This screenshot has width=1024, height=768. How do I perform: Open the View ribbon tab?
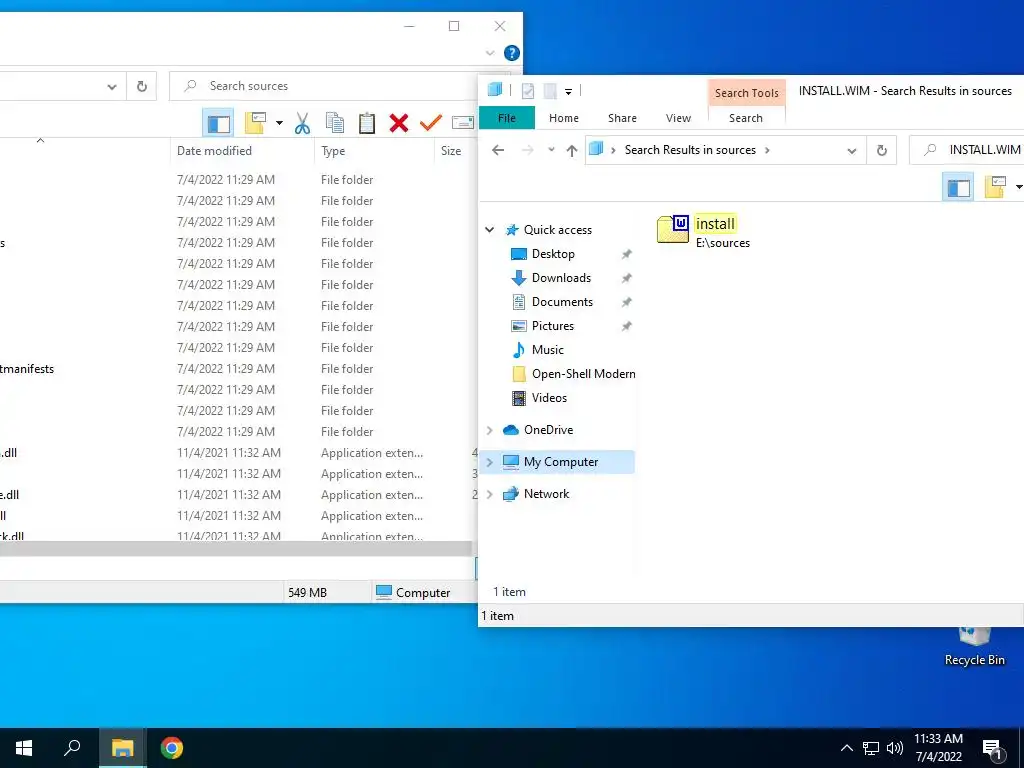coord(679,118)
